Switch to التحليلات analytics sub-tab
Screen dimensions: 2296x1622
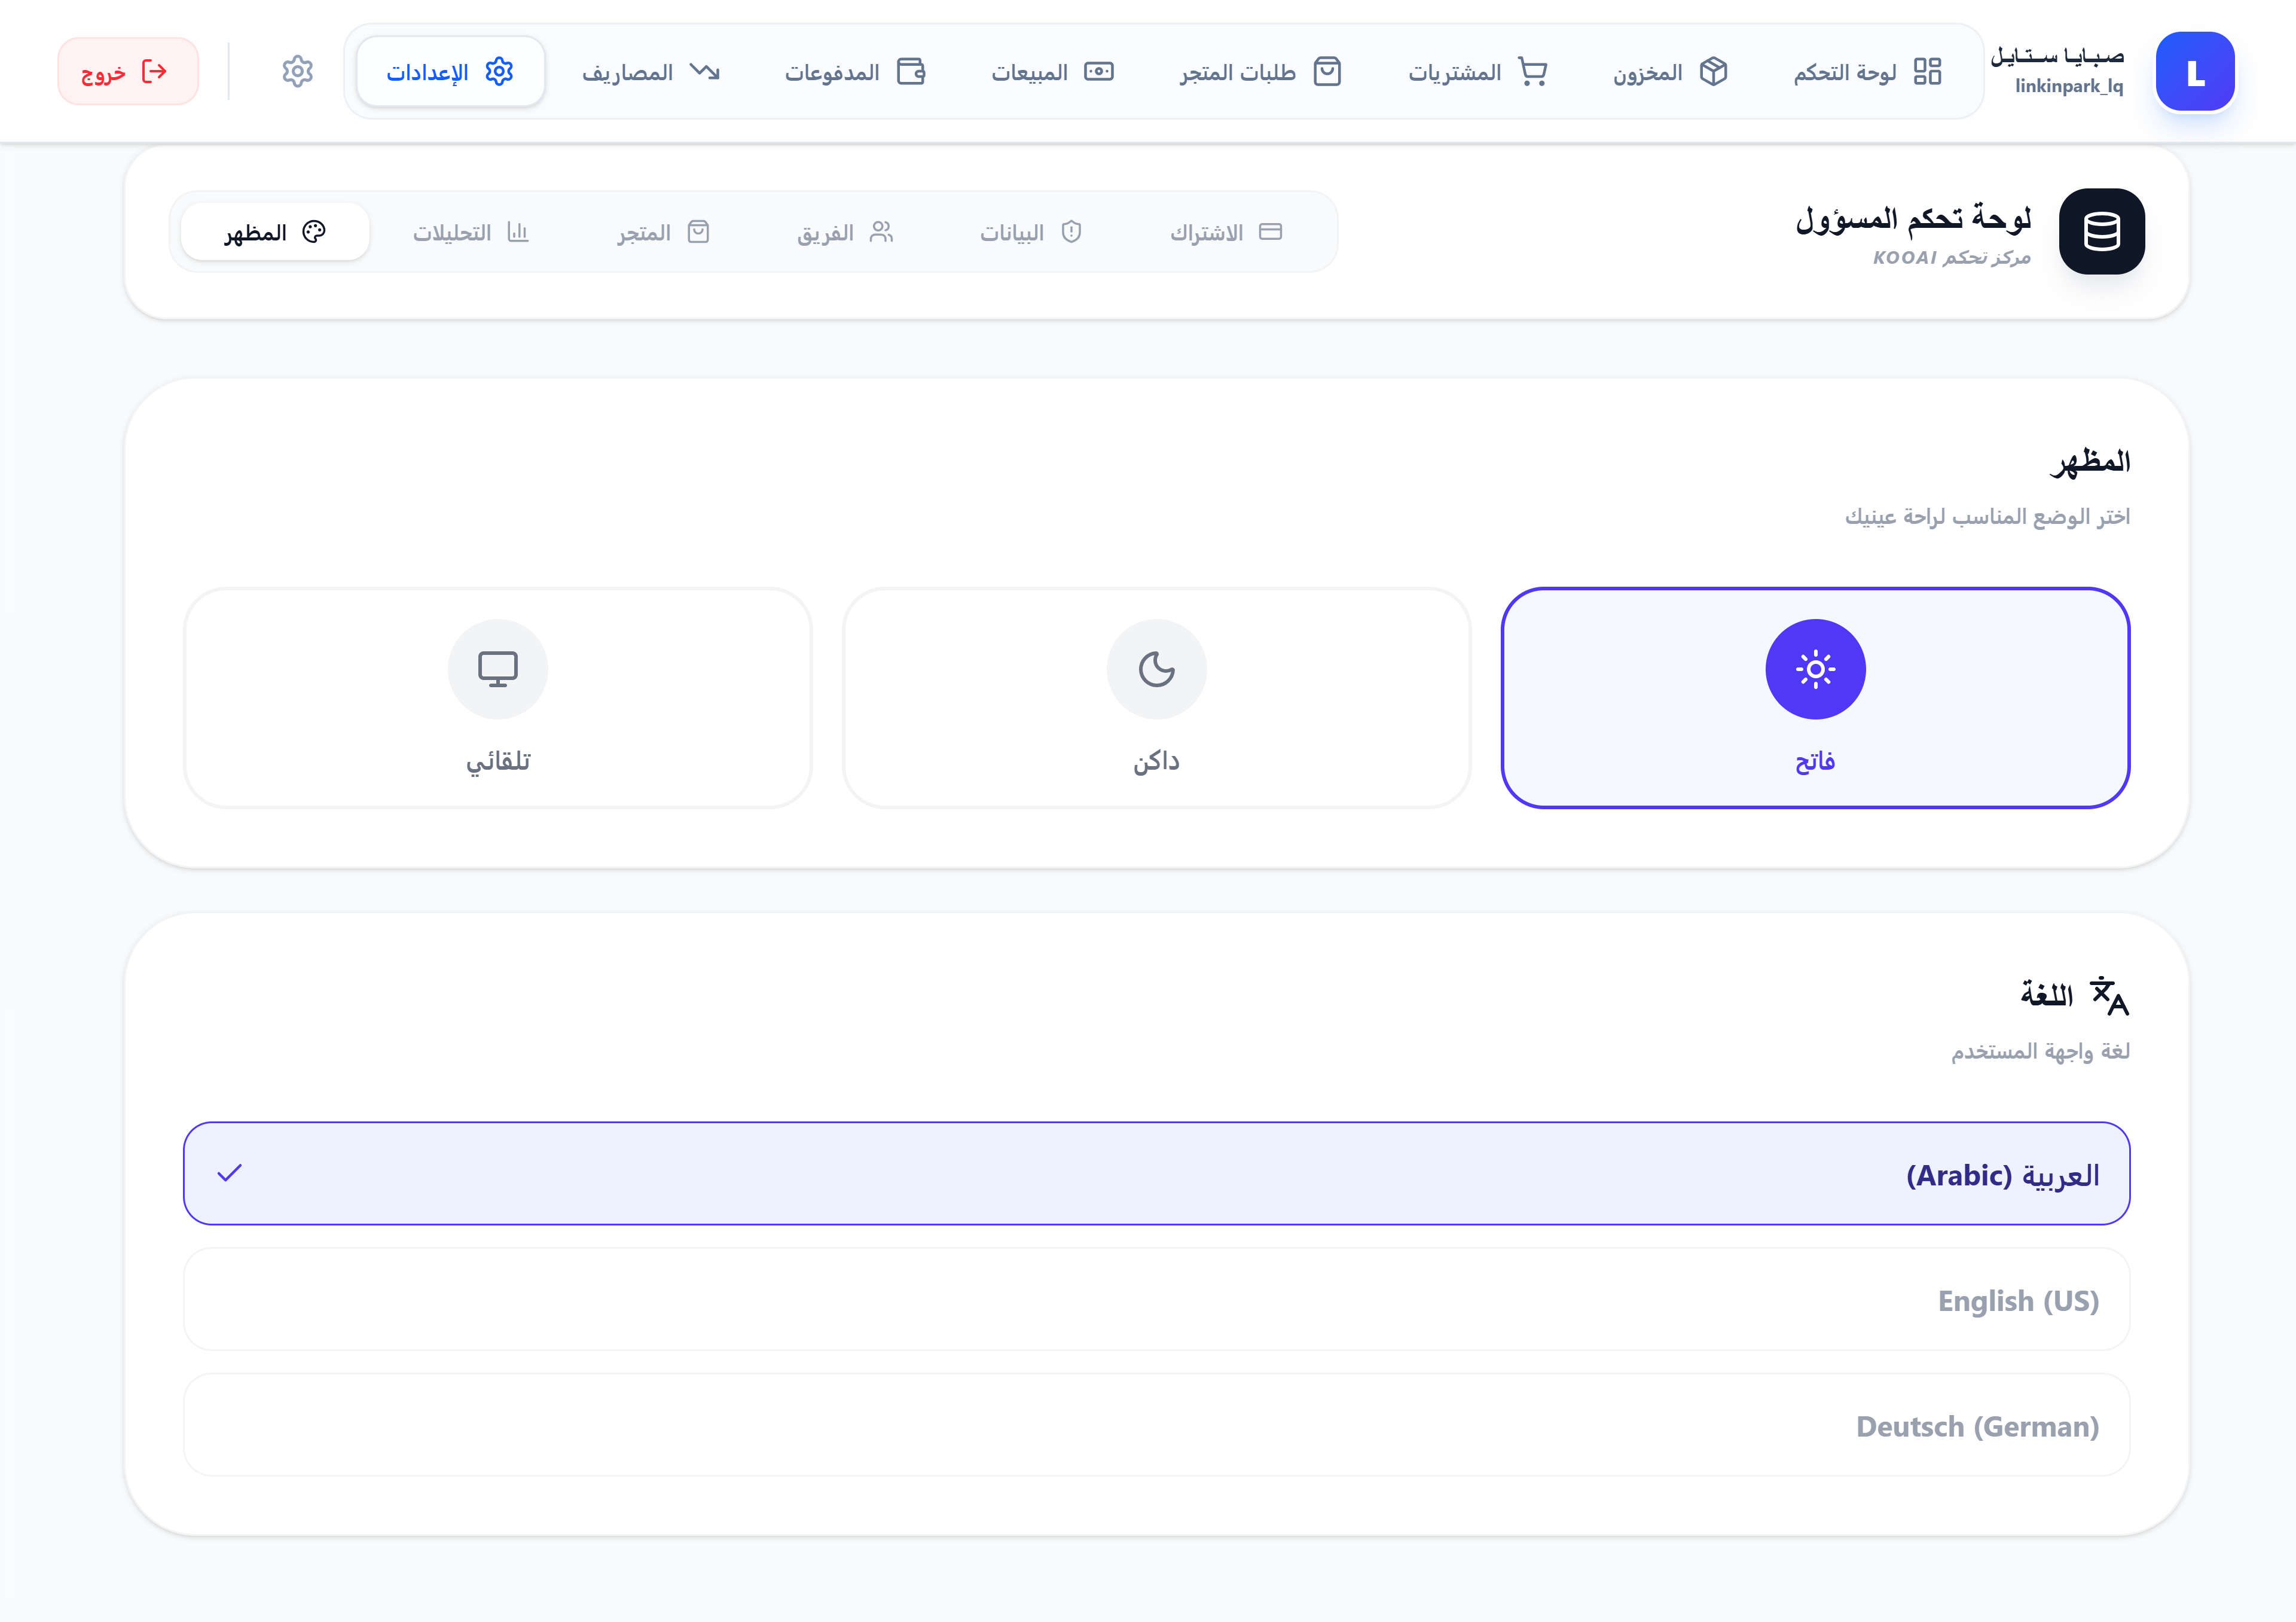pos(471,232)
